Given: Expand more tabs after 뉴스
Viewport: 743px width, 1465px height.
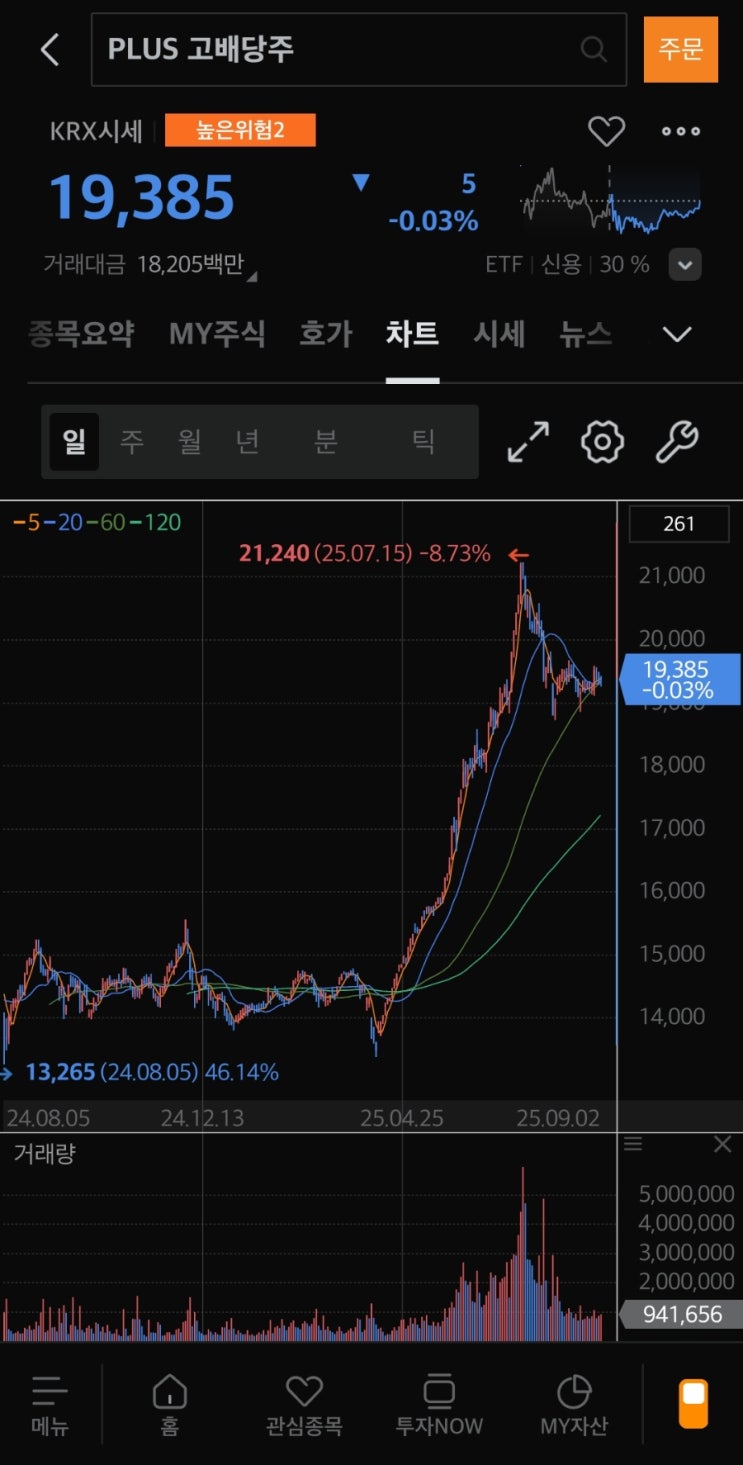Looking at the screenshot, I should (677, 334).
